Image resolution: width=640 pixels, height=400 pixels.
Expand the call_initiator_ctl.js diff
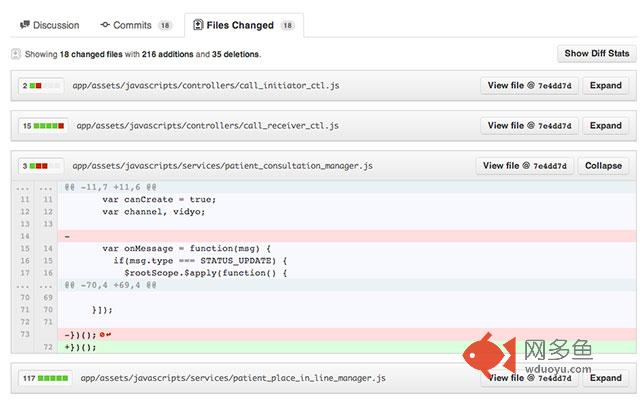point(605,86)
